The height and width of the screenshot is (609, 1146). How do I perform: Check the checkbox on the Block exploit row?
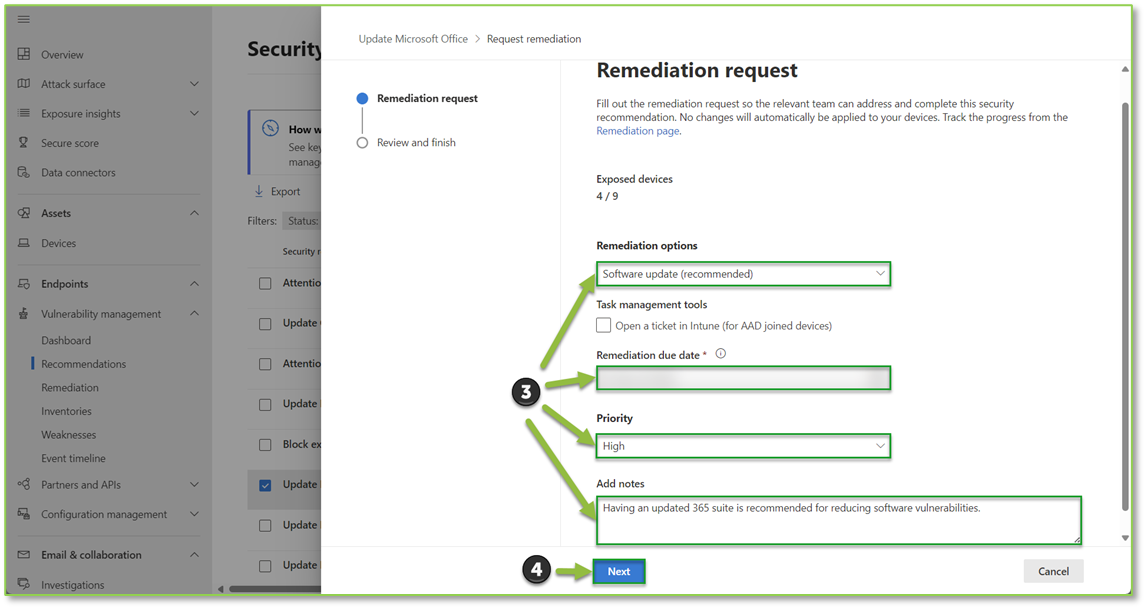click(x=265, y=444)
